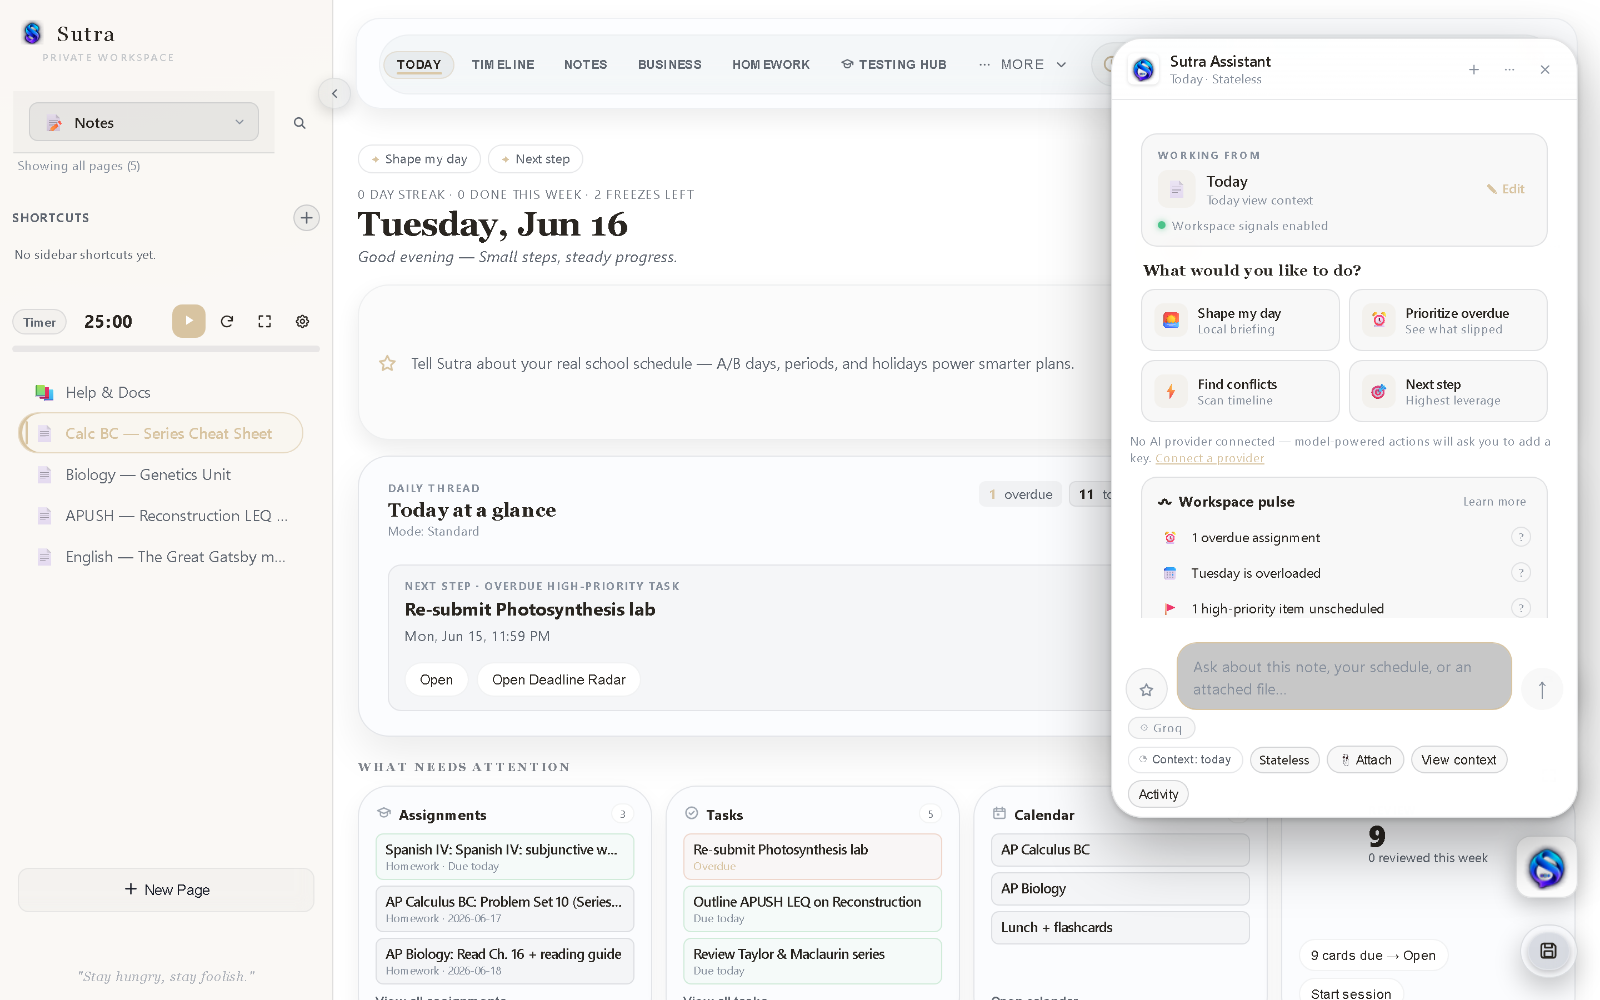This screenshot has width=1600, height=1000.
Task: Open AP Calculus BC Problem Set 10 card
Action: (505, 908)
